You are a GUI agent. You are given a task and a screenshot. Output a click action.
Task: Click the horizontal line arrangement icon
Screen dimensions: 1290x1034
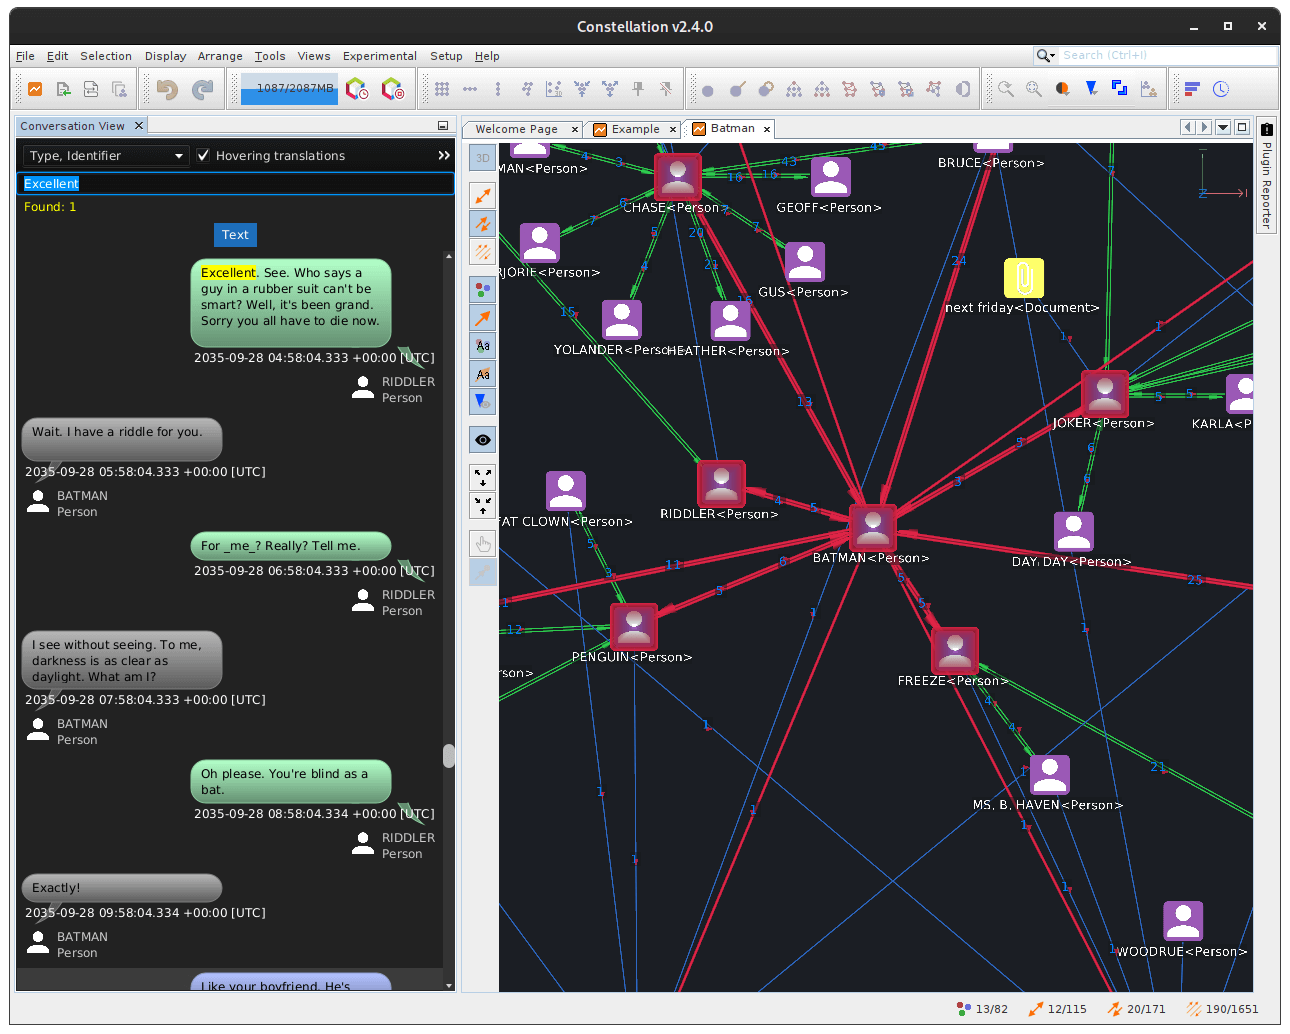click(470, 89)
